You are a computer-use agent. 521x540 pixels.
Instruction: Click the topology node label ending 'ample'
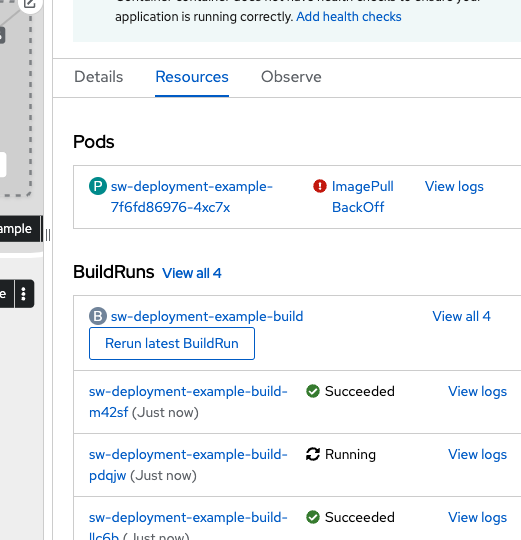pos(20,229)
